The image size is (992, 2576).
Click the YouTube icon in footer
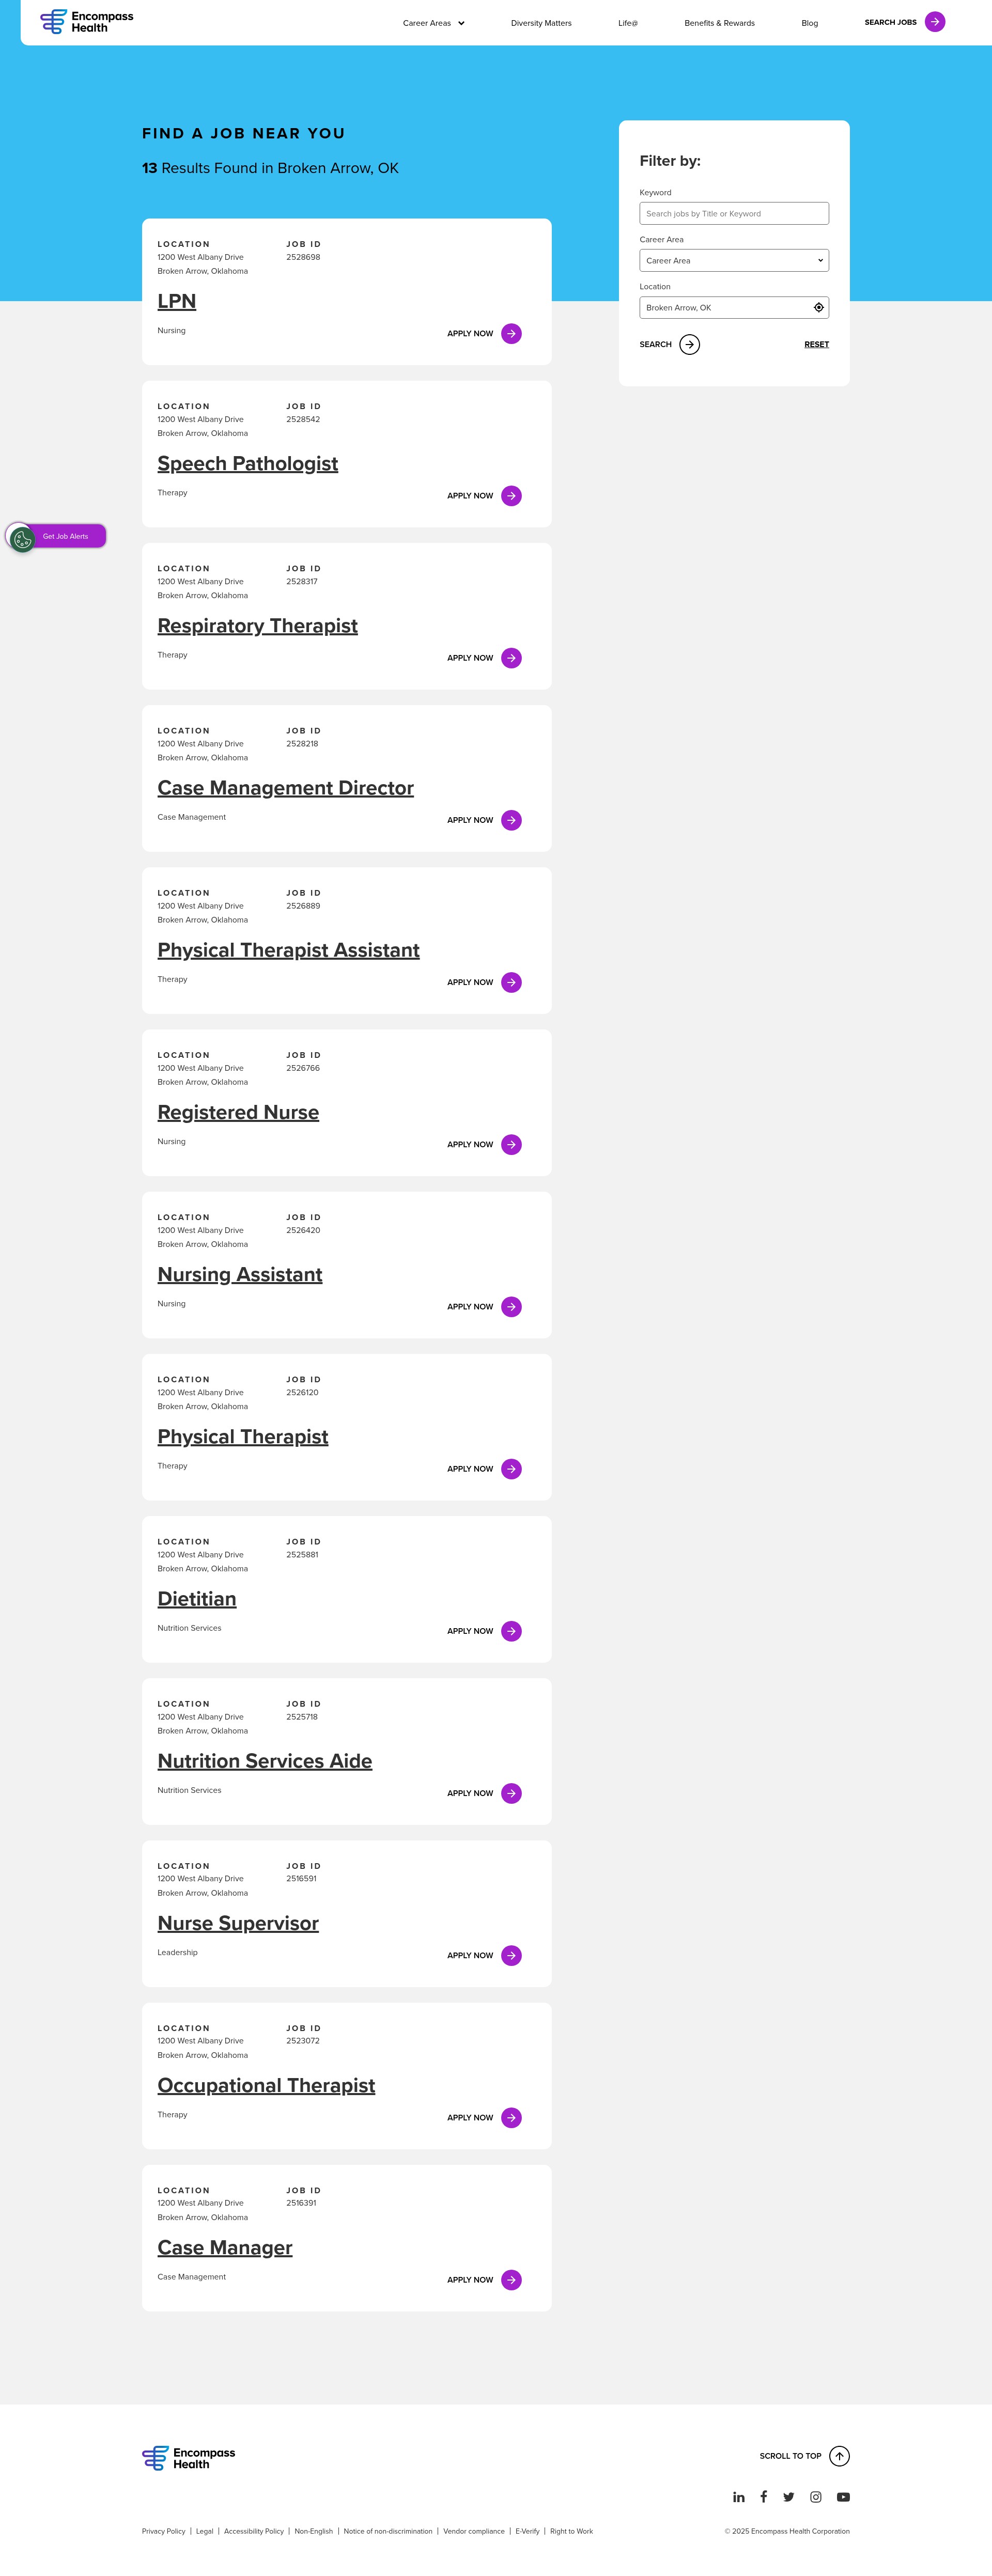[x=843, y=2497]
